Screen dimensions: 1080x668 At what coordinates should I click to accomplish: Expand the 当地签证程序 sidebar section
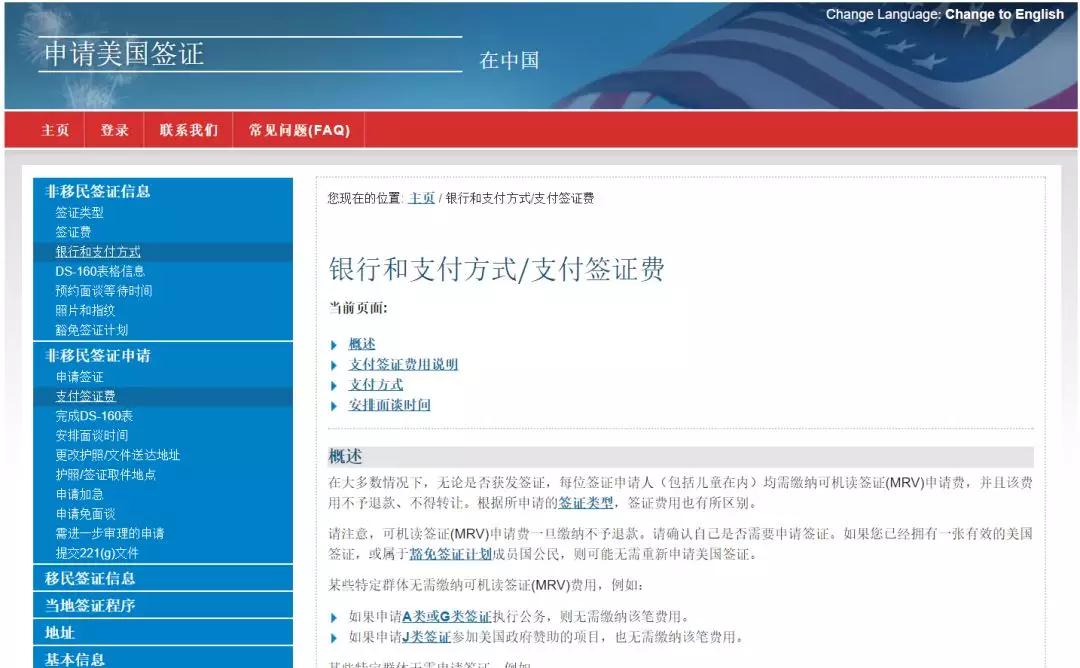click(x=90, y=605)
